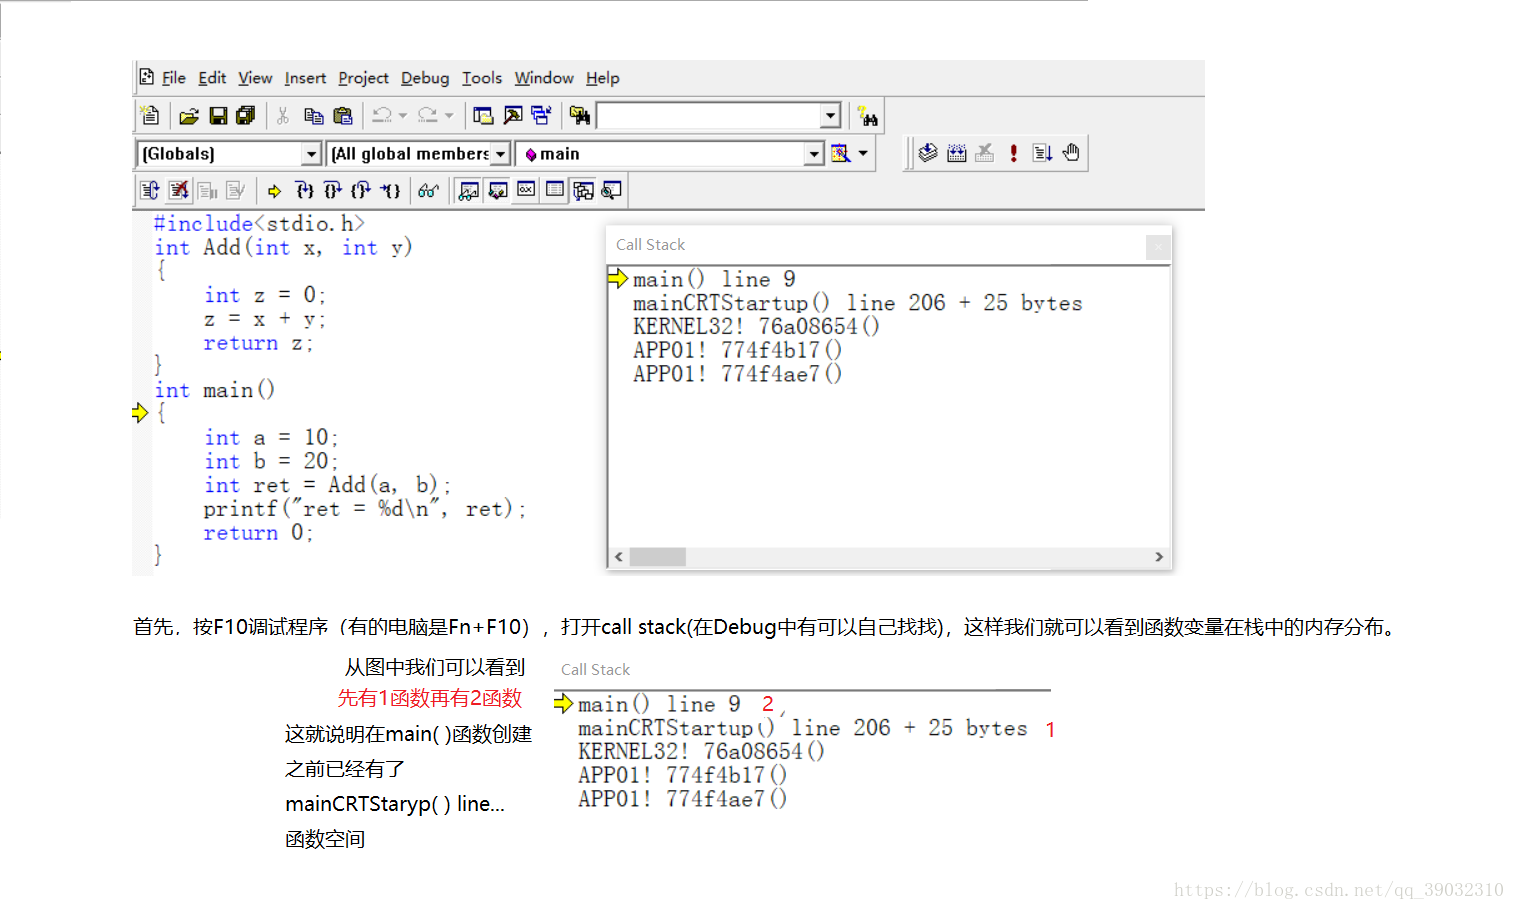This screenshot has width=1515, height=910.
Task: Toggle the Memory window button
Action: pyautogui.click(x=555, y=190)
